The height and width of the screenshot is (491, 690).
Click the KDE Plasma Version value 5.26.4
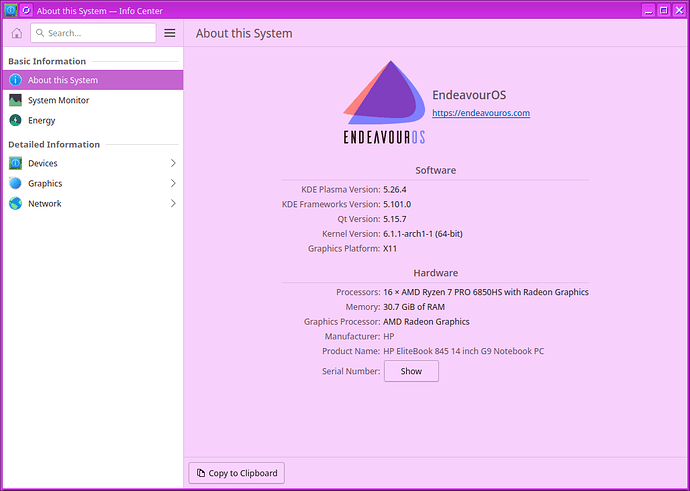(x=395, y=190)
